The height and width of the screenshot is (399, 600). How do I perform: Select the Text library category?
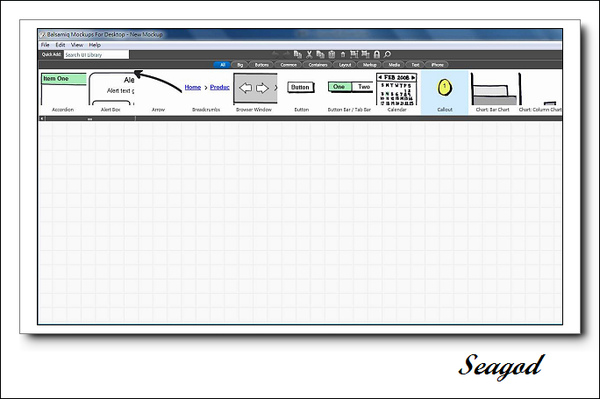415,65
